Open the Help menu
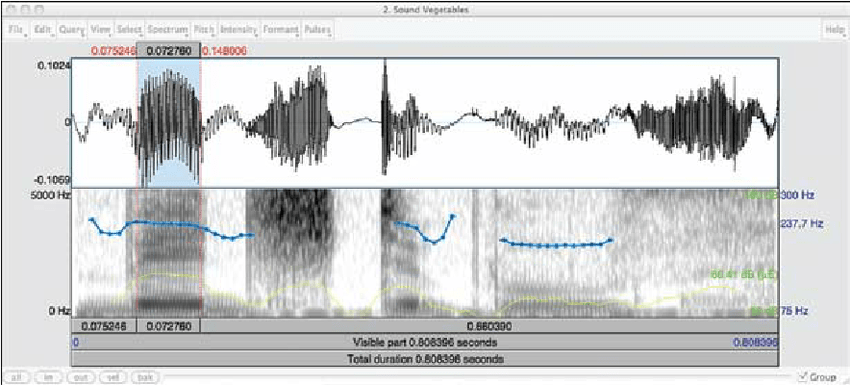 point(835,30)
